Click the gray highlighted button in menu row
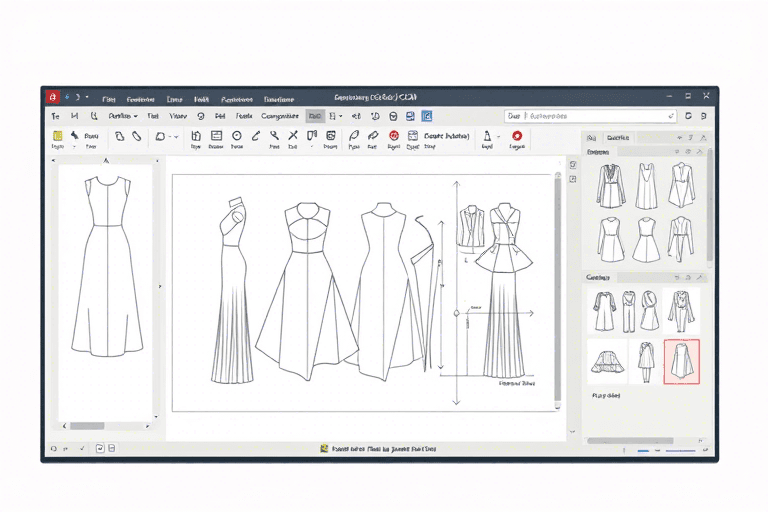Screen dimensions: 768x512 coord(315,116)
